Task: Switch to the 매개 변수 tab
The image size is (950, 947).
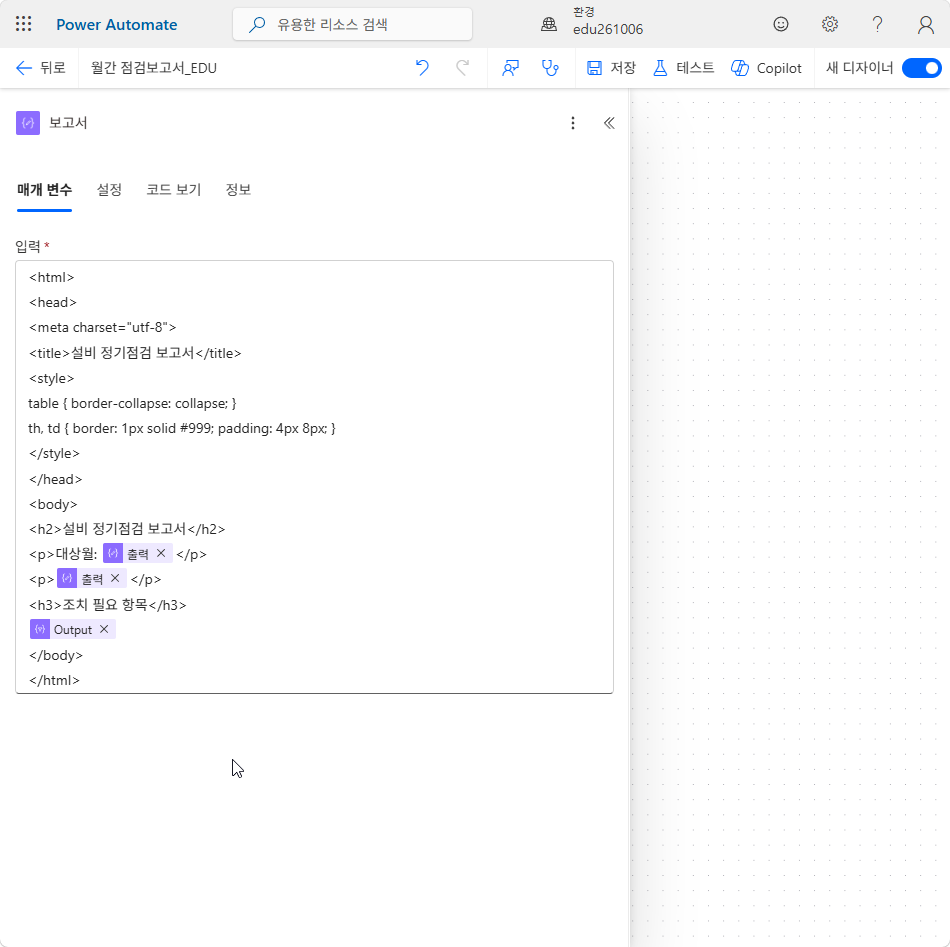Action: click(x=44, y=190)
